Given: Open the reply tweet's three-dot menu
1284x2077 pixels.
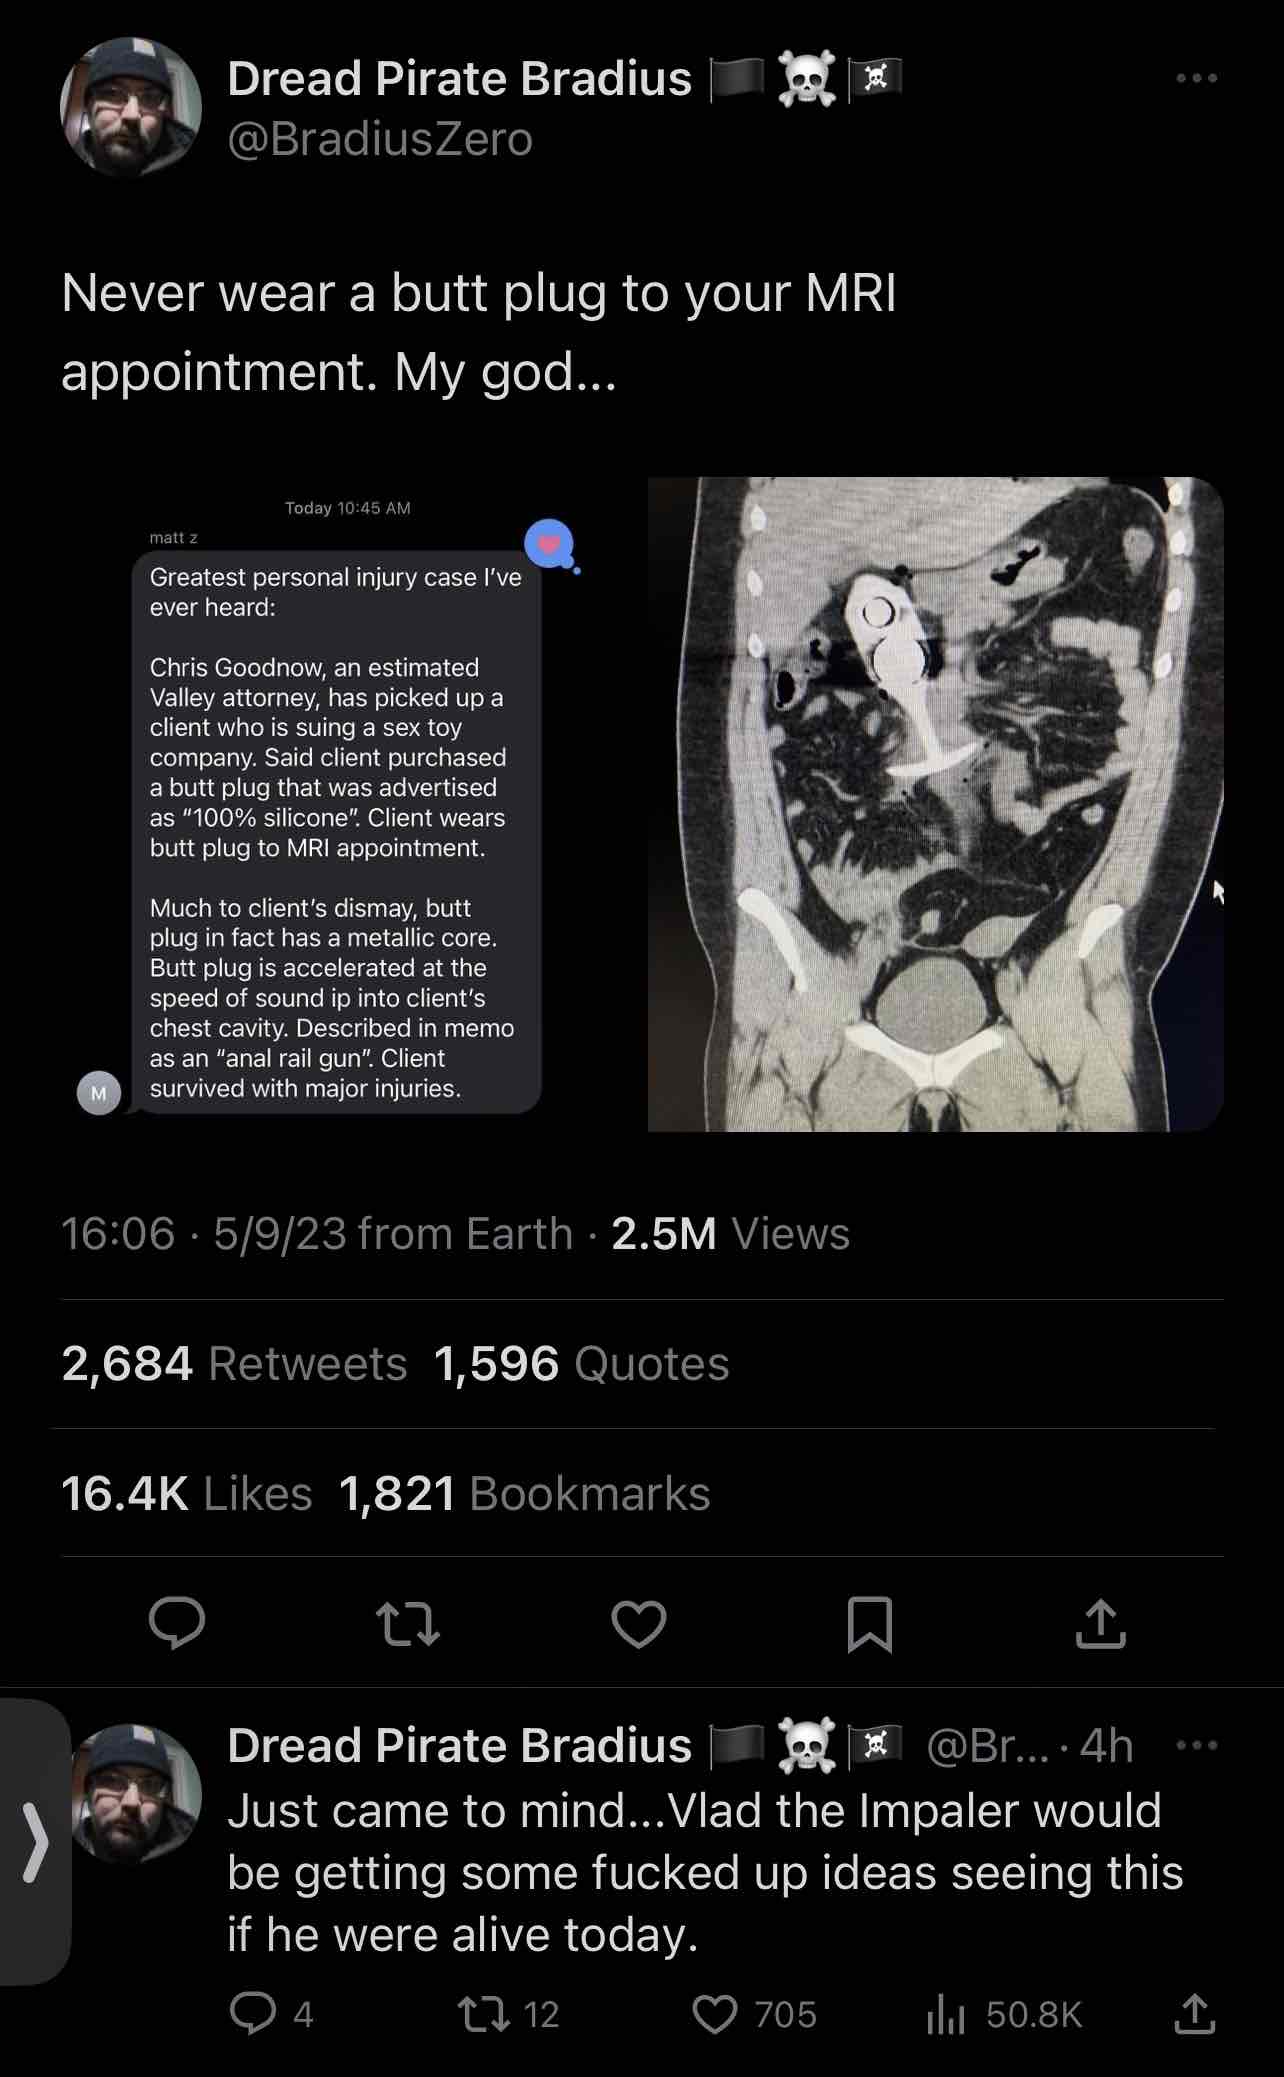Looking at the screenshot, I should [1196, 1746].
